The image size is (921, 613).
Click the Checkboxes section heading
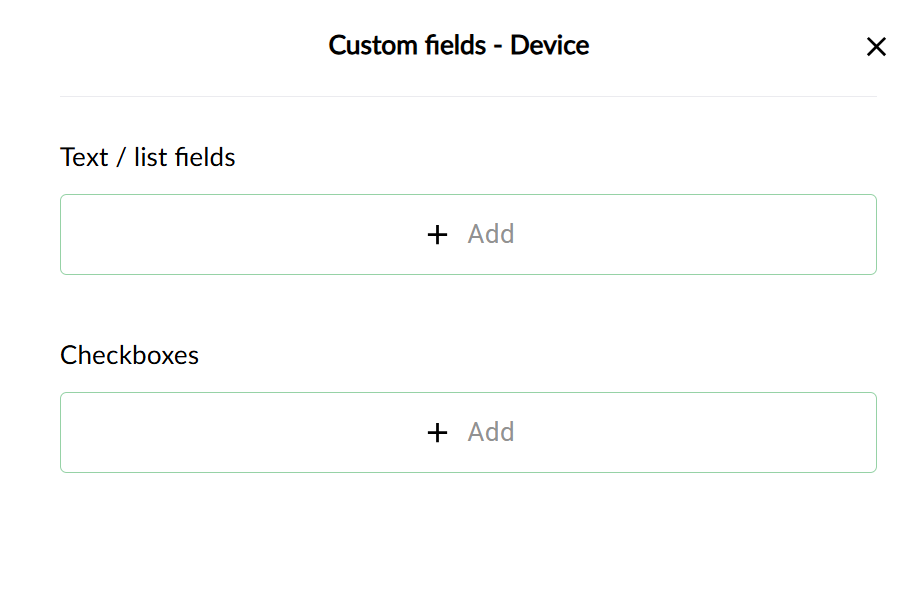point(130,355)
